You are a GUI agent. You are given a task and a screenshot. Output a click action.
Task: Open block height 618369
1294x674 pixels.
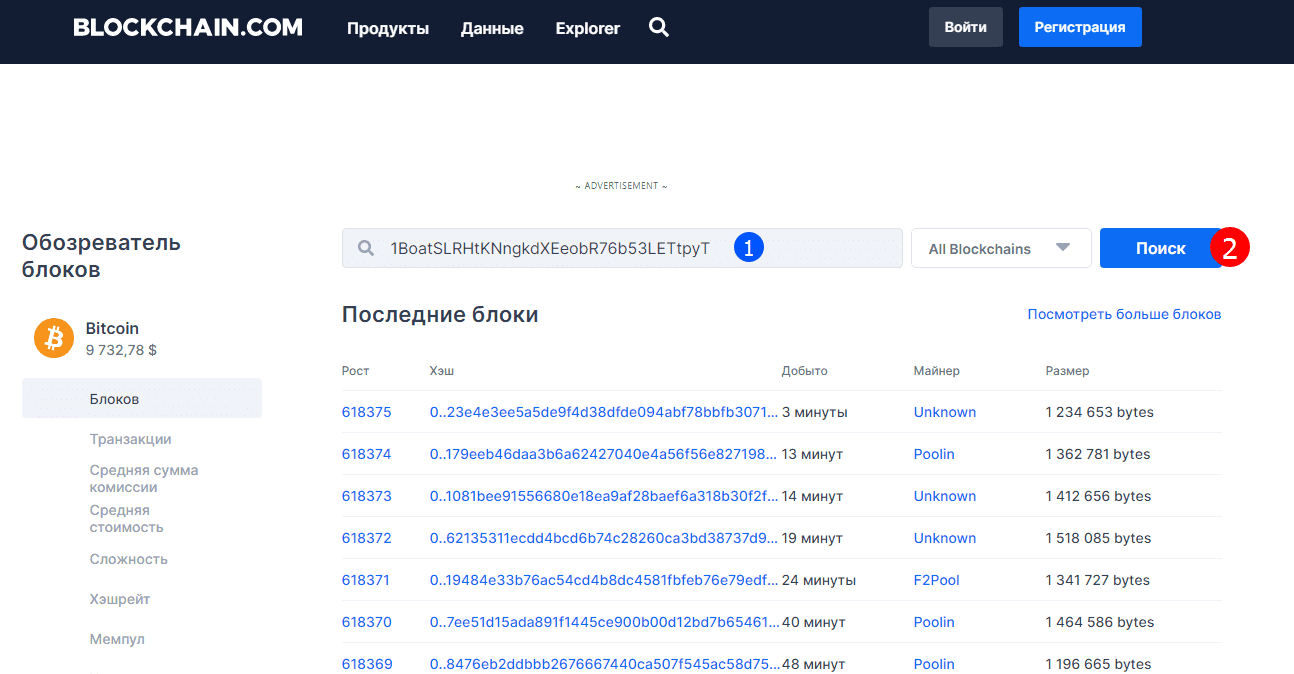(x=367, y=664)
